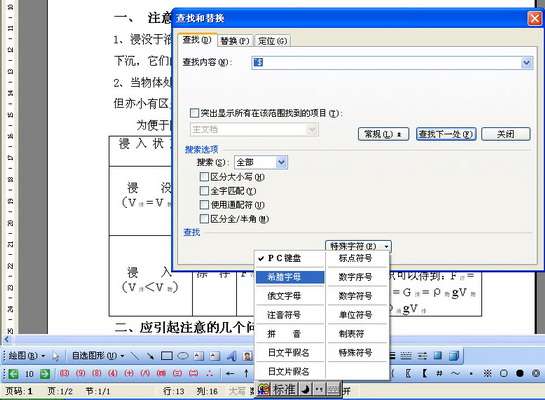Select 单位符号 unit symbols entry
The image size is (545, 400).
point(357,315)
